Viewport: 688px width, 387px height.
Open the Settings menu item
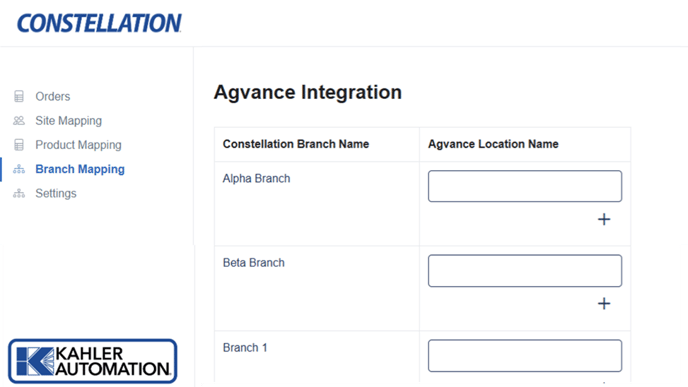[x=56, y=194]
